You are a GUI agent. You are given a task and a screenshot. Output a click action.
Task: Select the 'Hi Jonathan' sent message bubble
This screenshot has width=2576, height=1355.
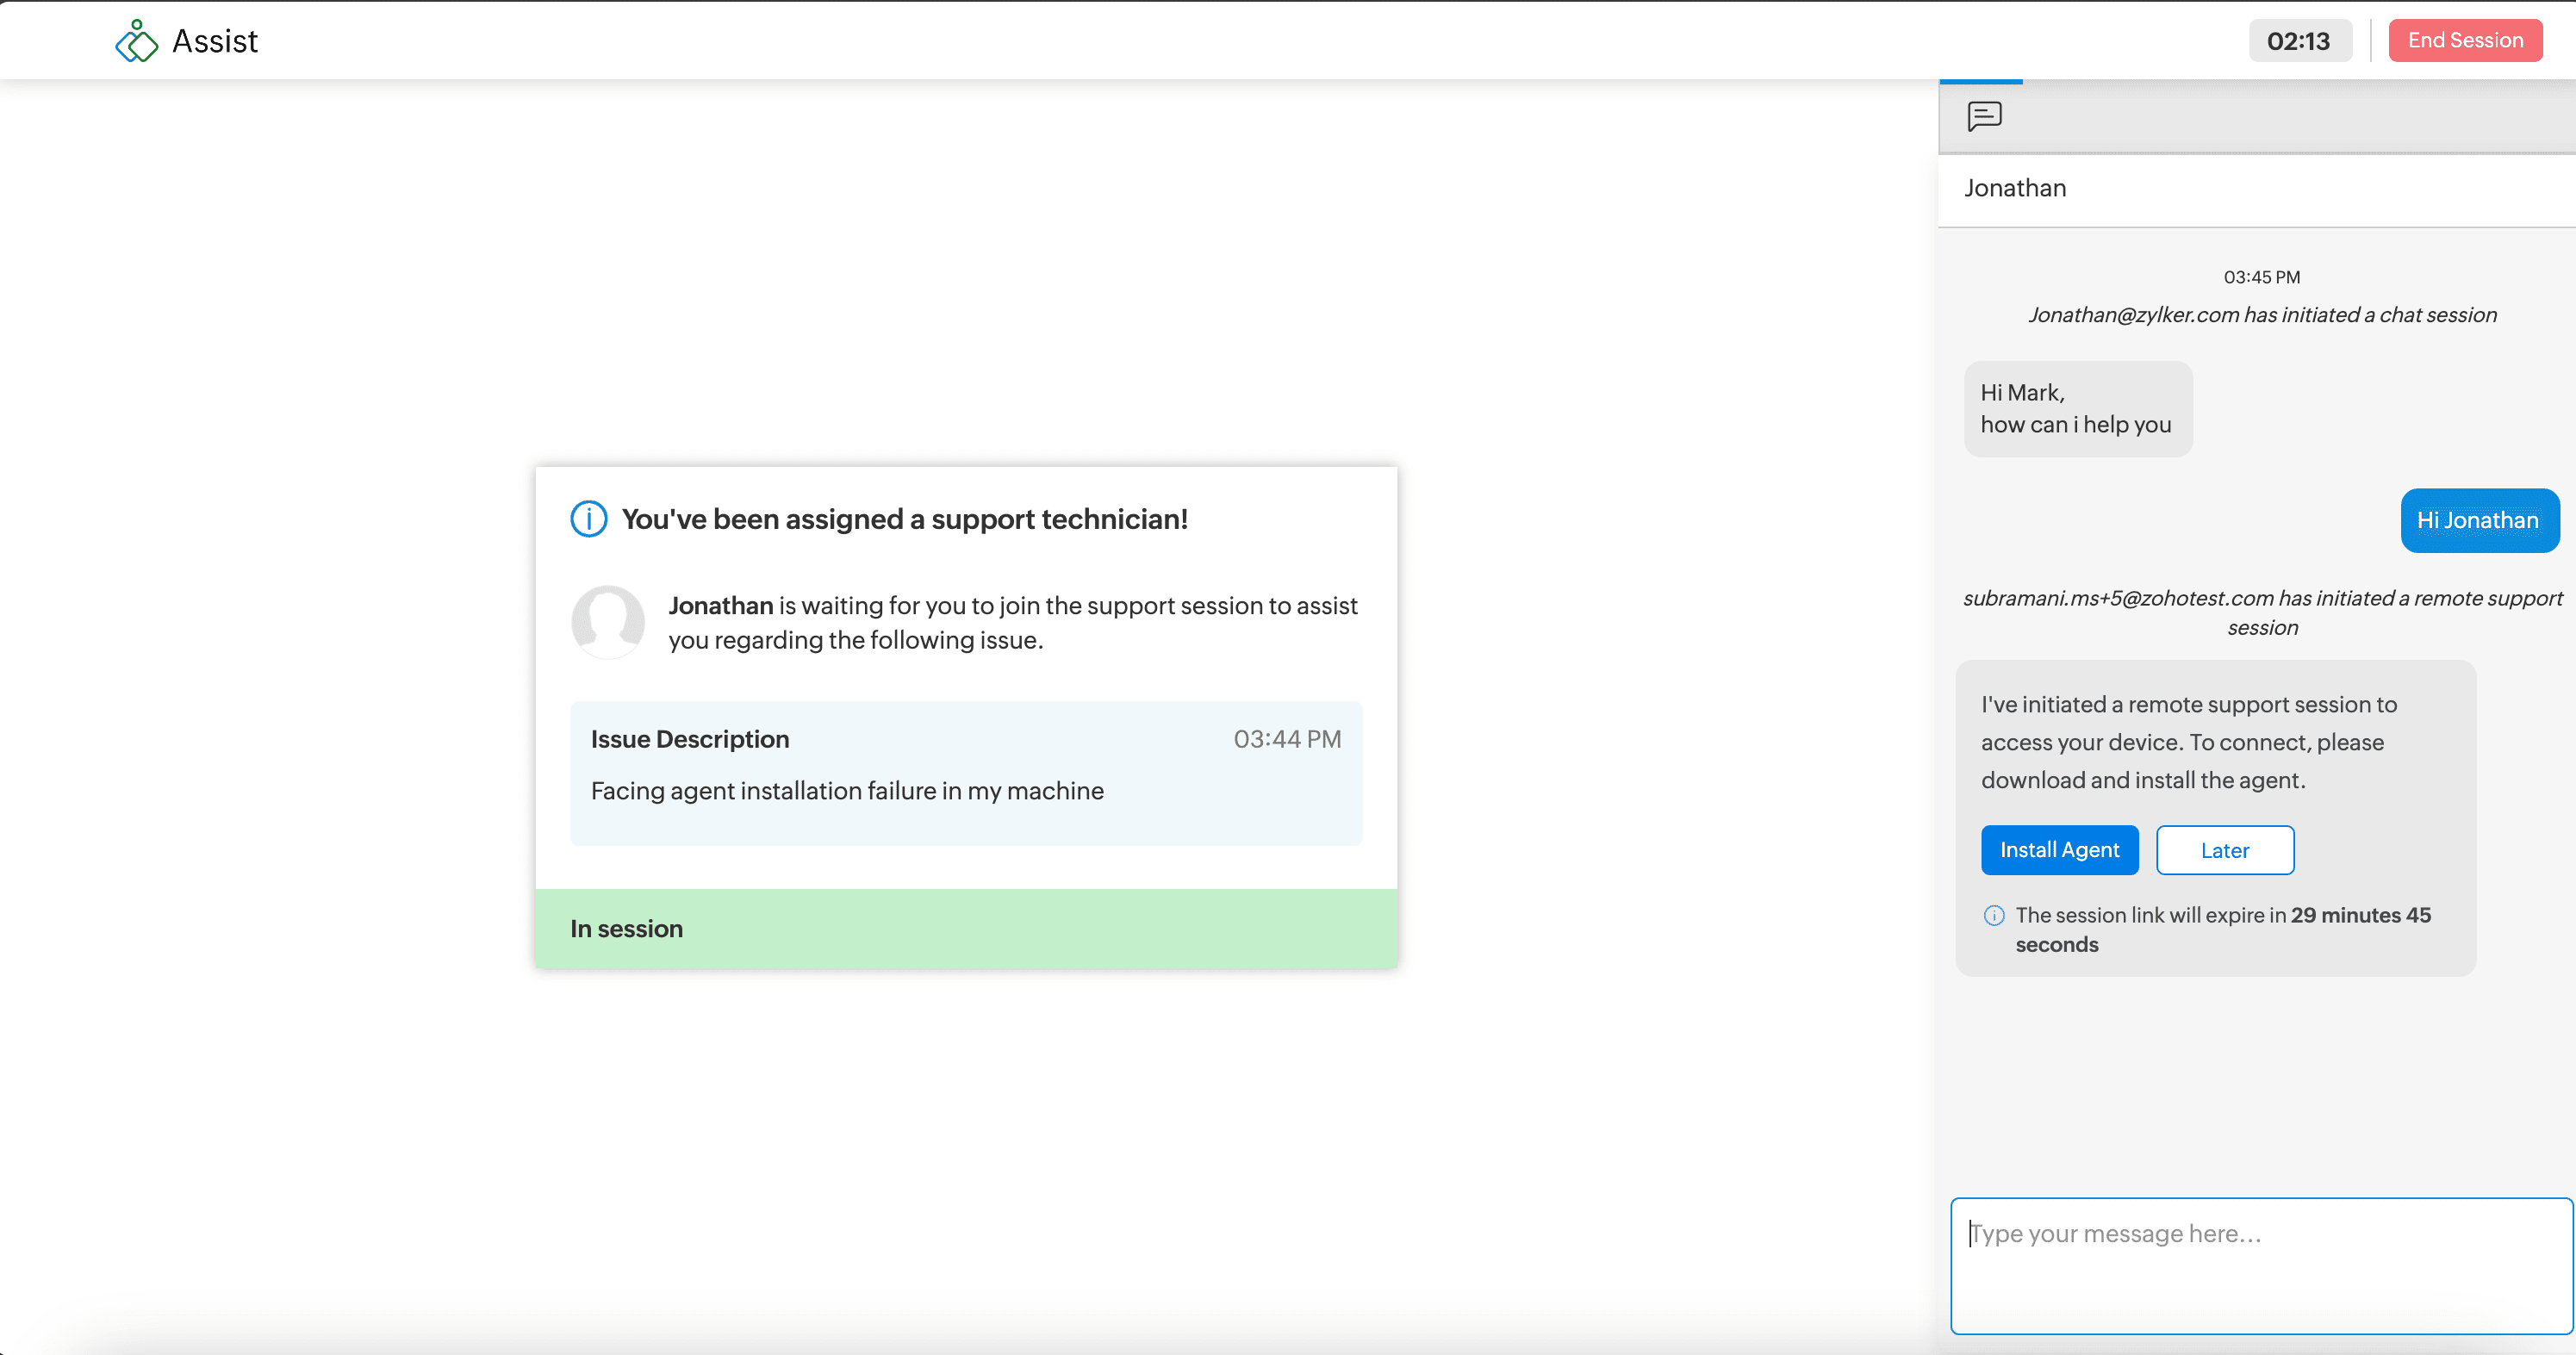[x=2480, y=520]
